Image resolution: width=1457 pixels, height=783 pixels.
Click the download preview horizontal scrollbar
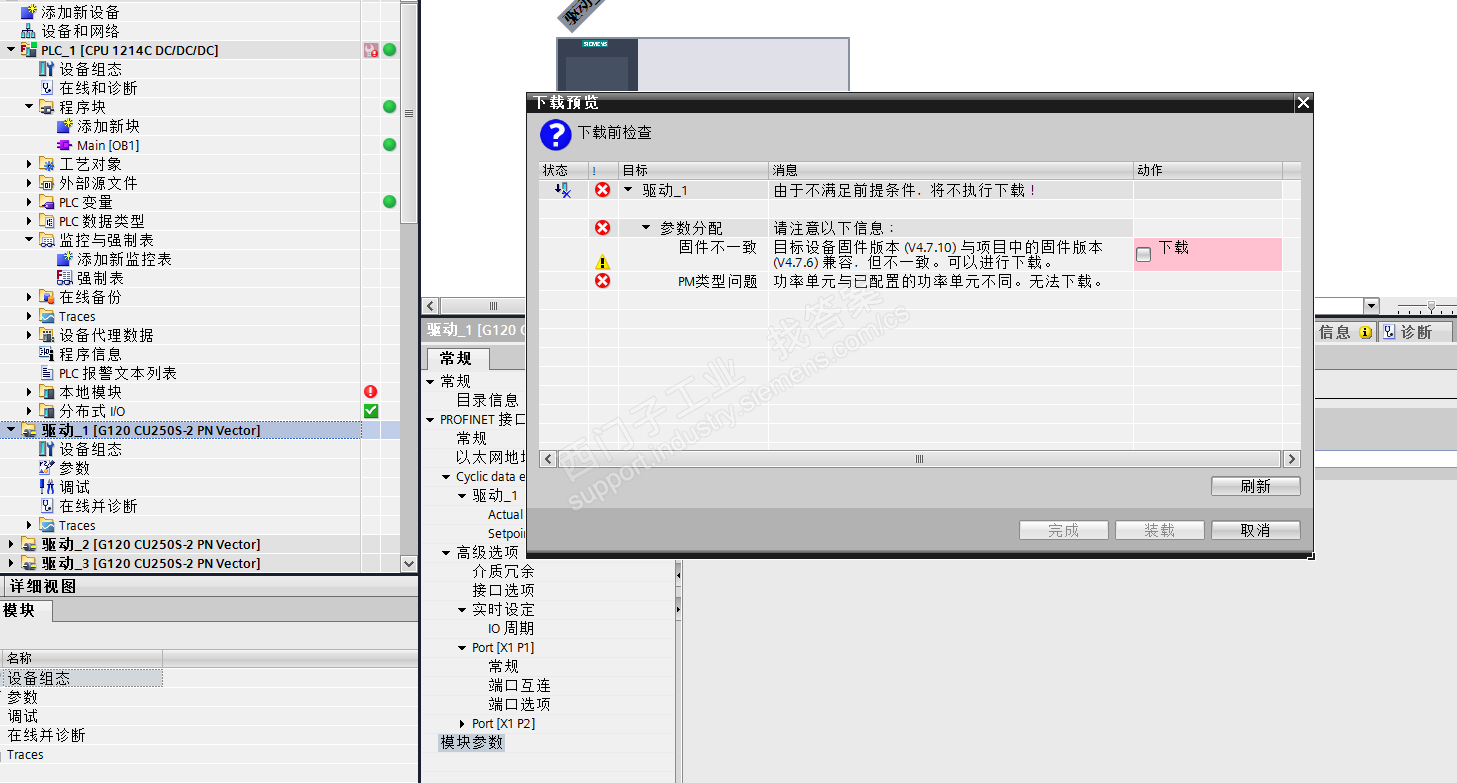919,459
